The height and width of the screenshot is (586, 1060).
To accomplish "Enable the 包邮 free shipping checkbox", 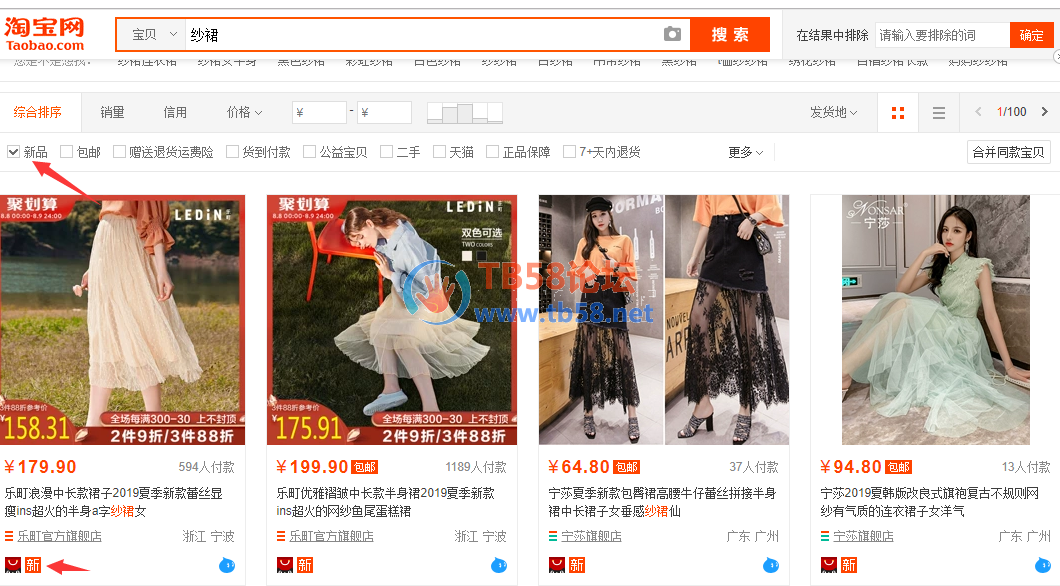I will point(67,152).
